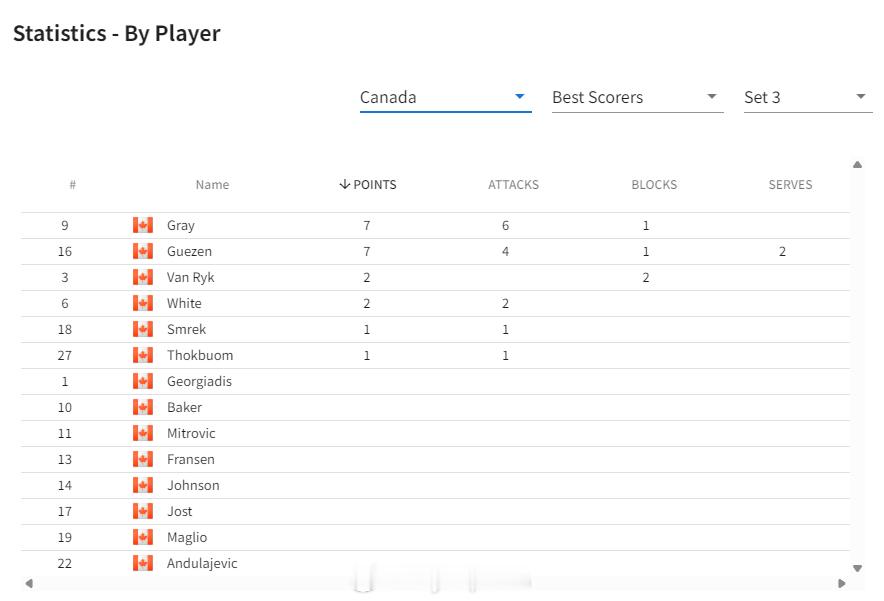Sort by ATTACKS column header
Image resolution: width=884 pixels, height=601 pixels.
click(x=513, y=185)
